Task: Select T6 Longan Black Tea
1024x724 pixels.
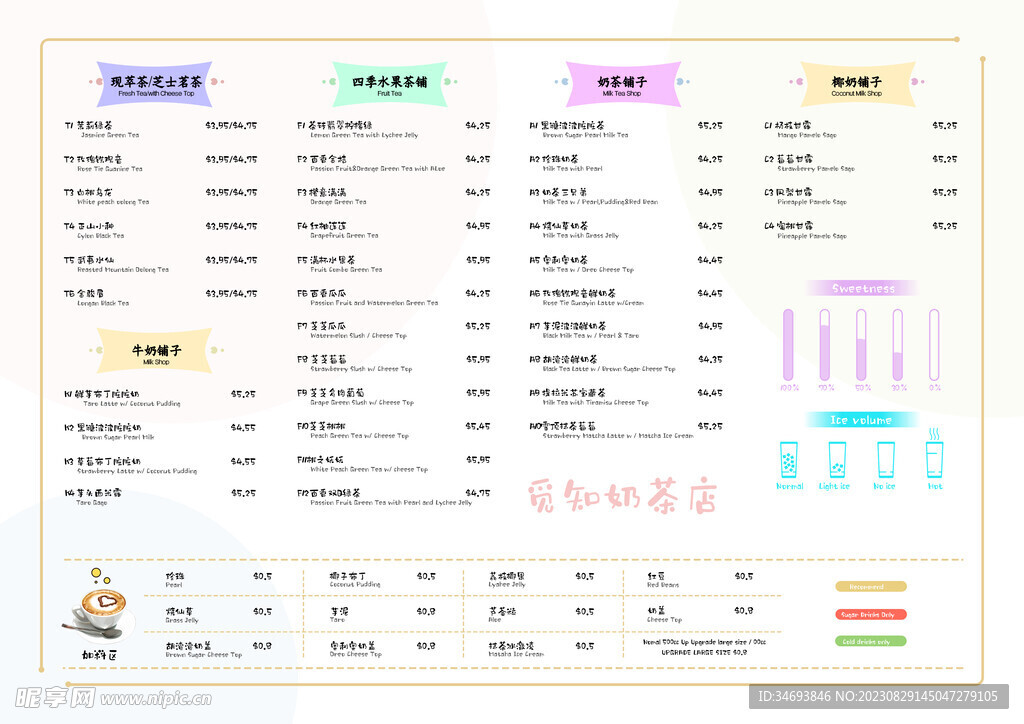Action: [160, 298]
